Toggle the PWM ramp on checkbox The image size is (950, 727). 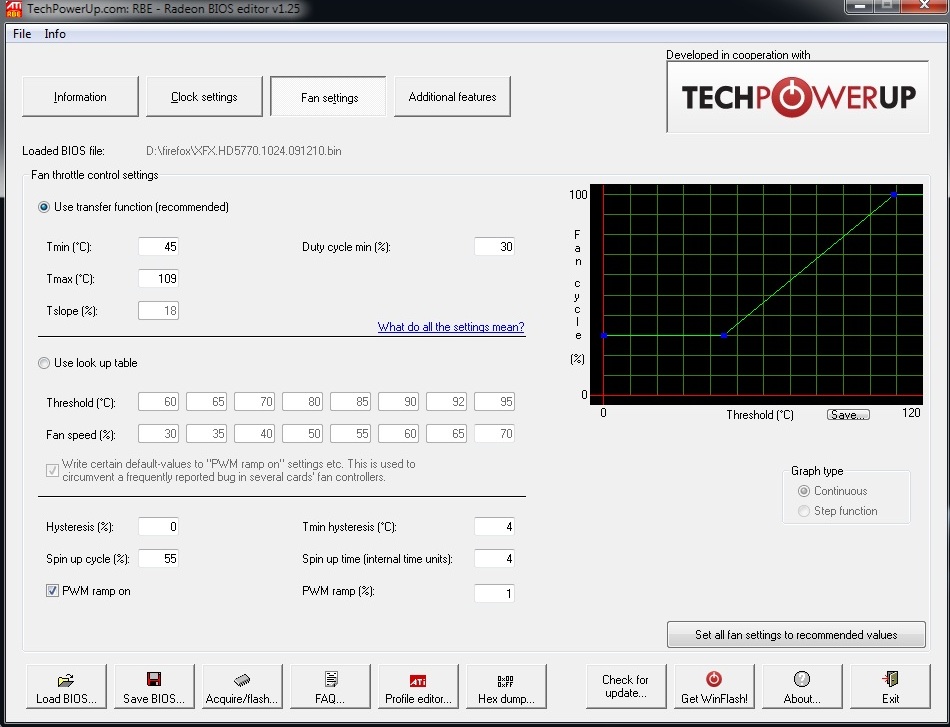tap(52, 591)
